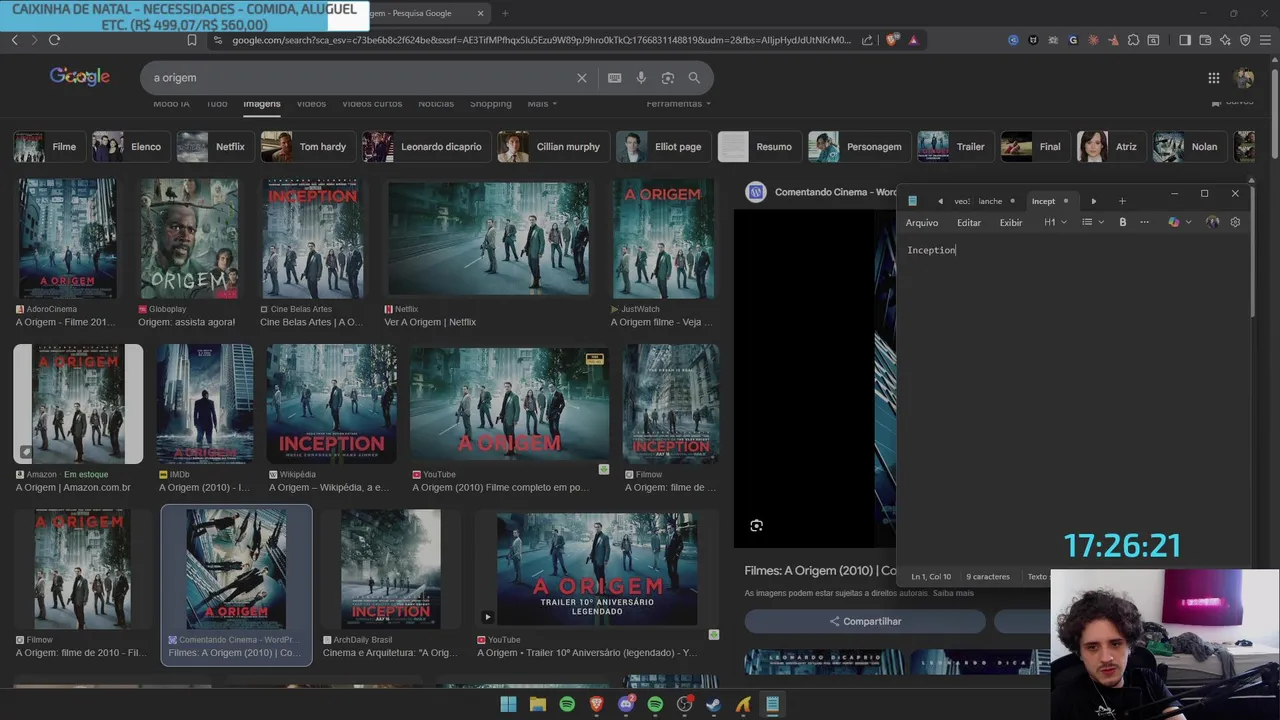The image size is (1280, 720).
Task: Open Windows Start menu
Action: tap(508, 704)
